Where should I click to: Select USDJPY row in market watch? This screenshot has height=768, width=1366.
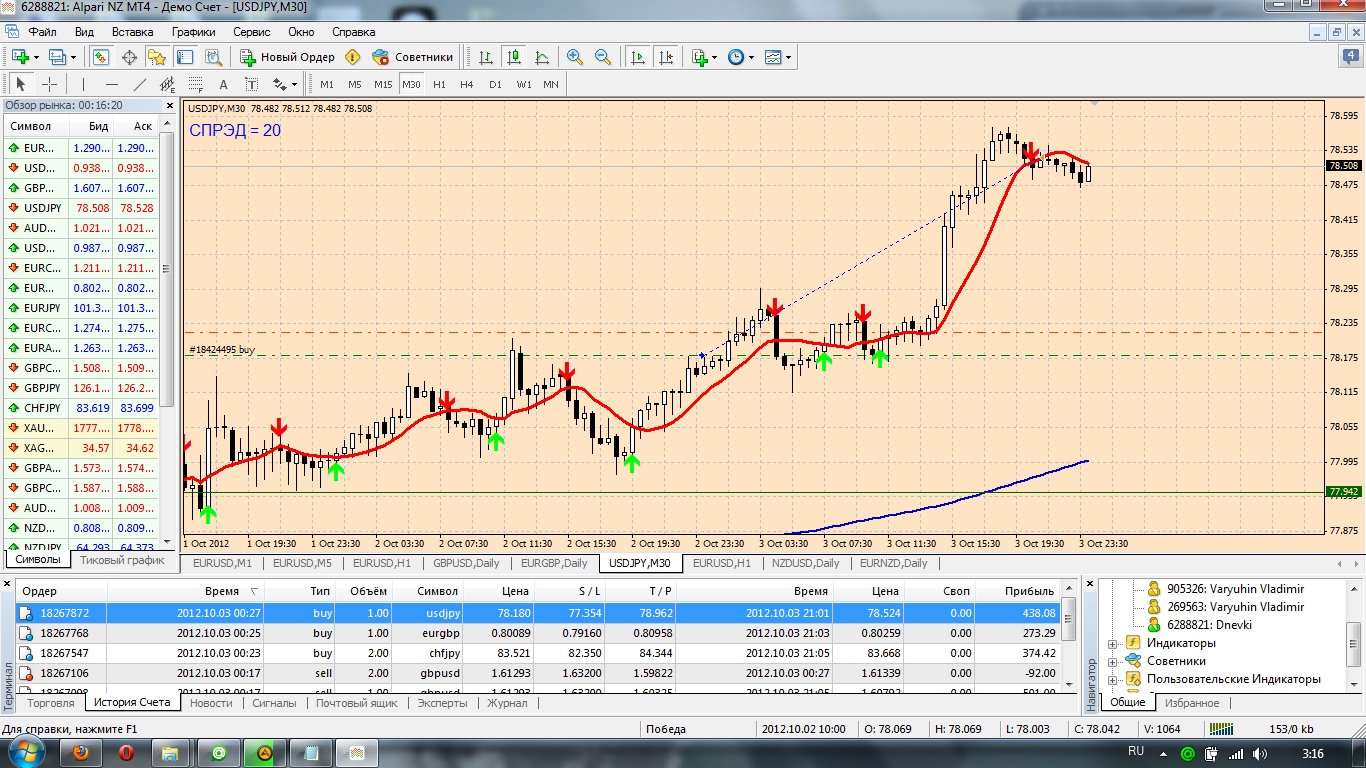pyautogui.click(x=80, y=208)
